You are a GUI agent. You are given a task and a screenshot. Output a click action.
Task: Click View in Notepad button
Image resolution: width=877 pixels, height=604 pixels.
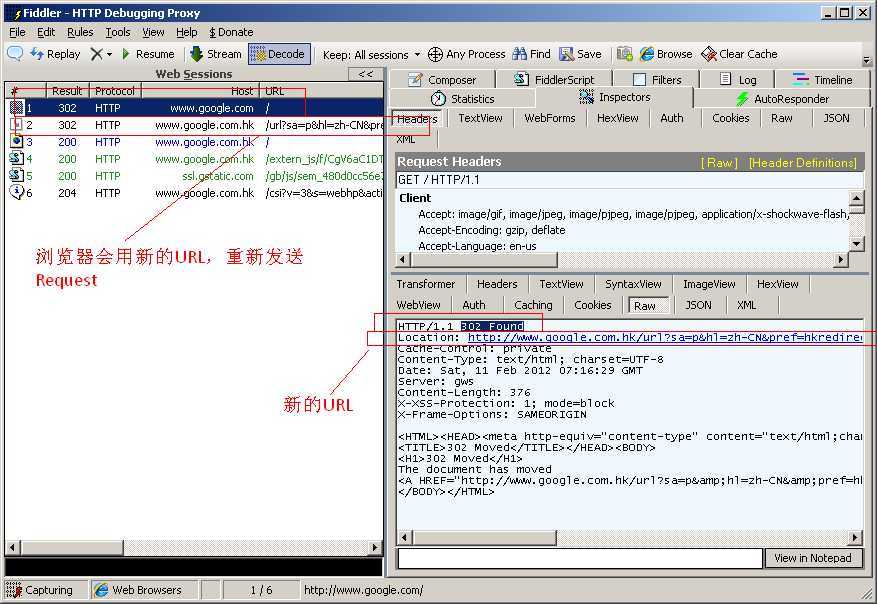coord(813,558)
